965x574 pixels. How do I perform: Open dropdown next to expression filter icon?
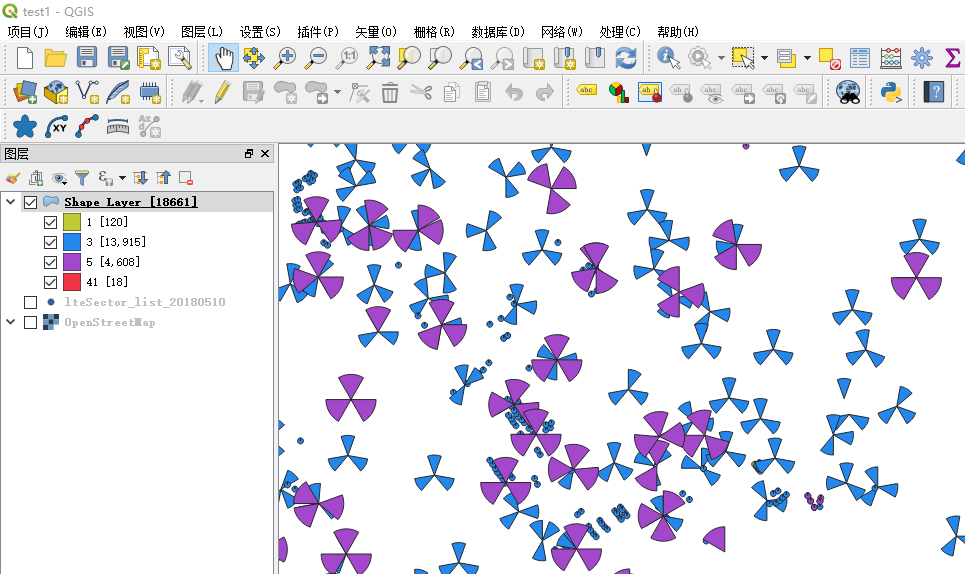122,178
